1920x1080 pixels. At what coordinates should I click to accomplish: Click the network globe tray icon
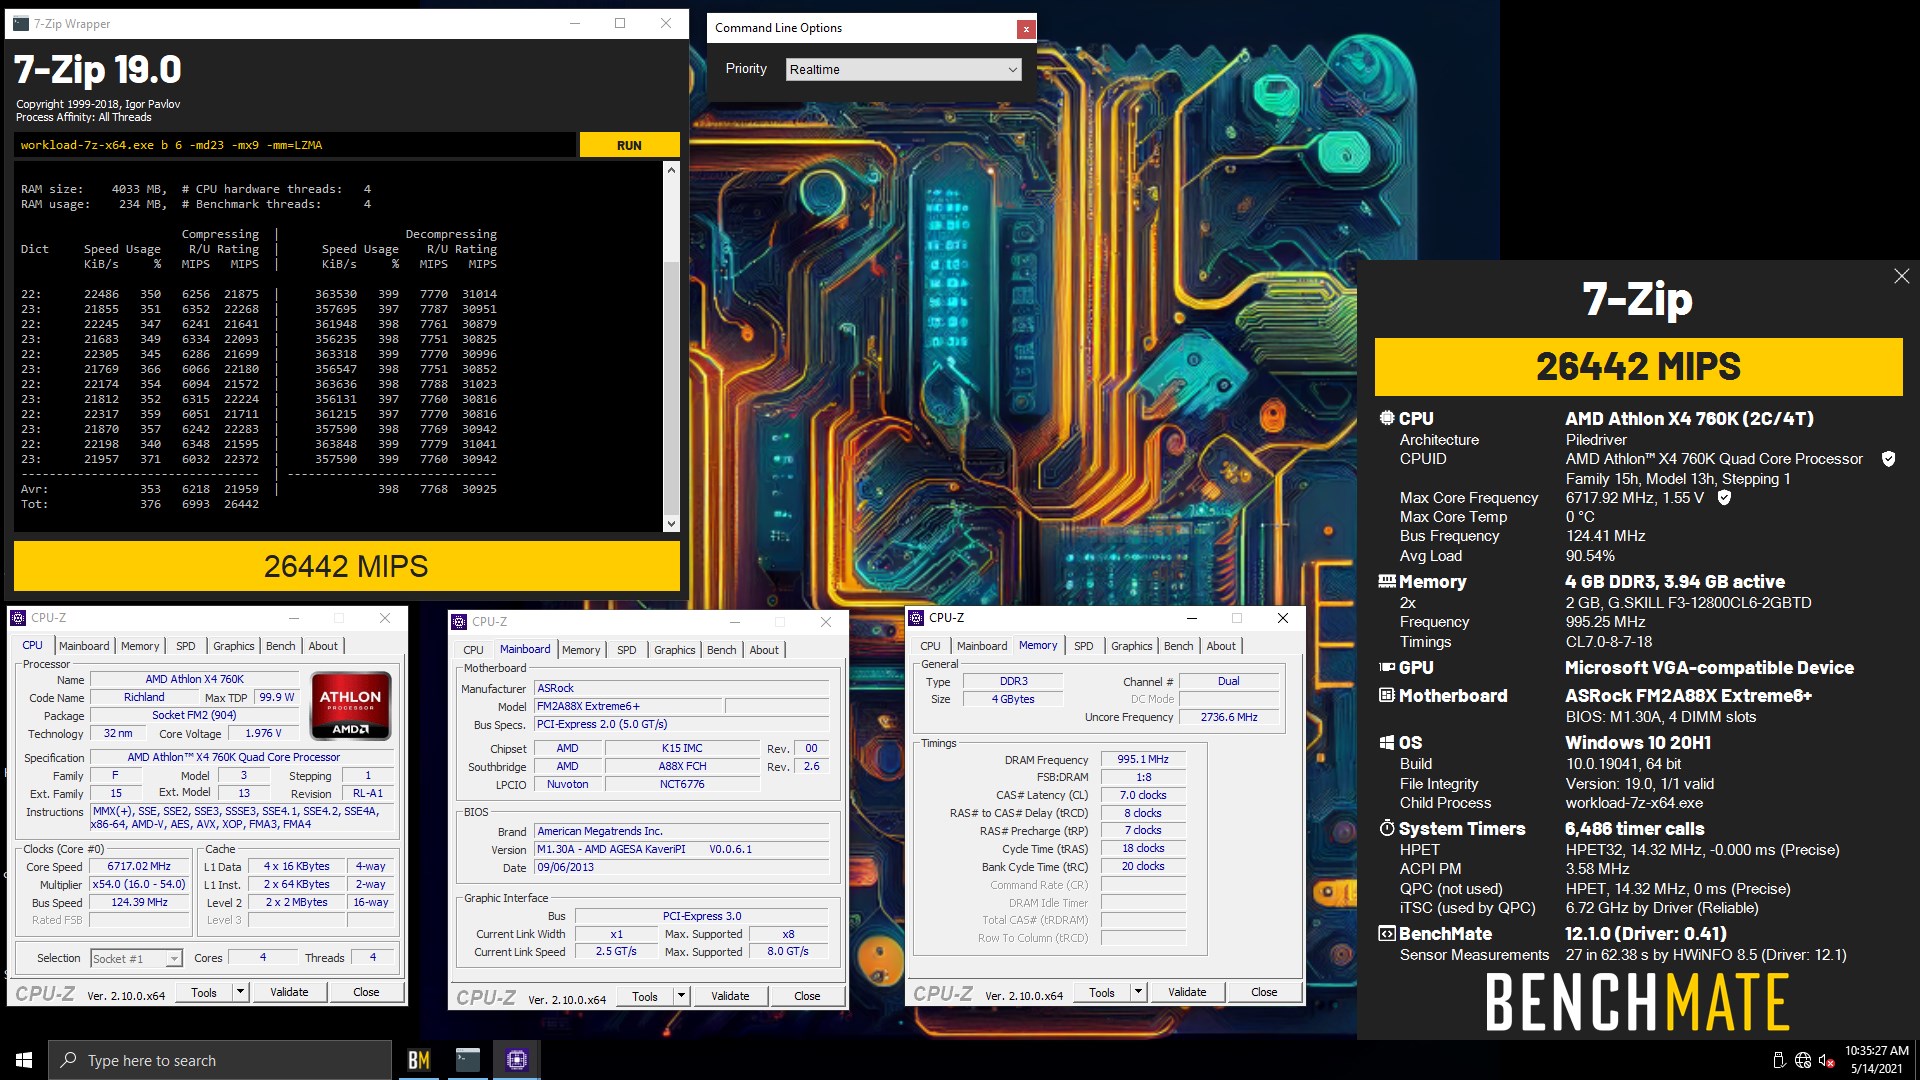click(1802, 1060)
